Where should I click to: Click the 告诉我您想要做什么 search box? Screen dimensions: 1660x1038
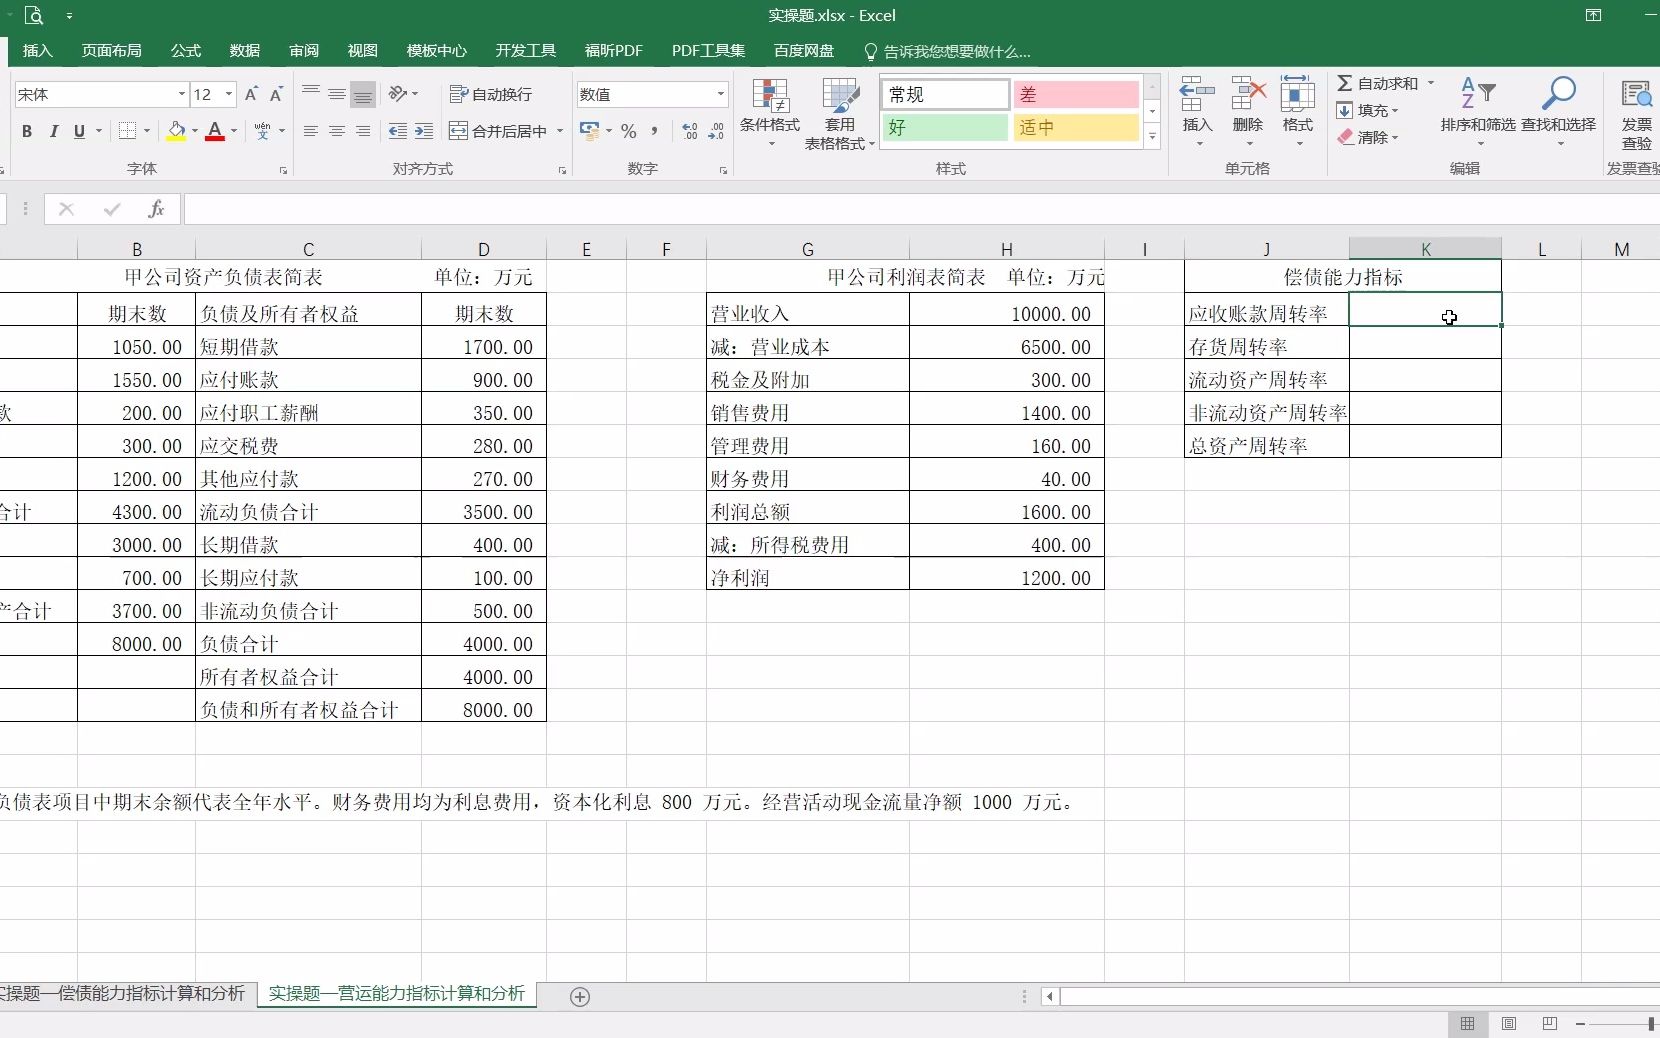tap(947, 51)
